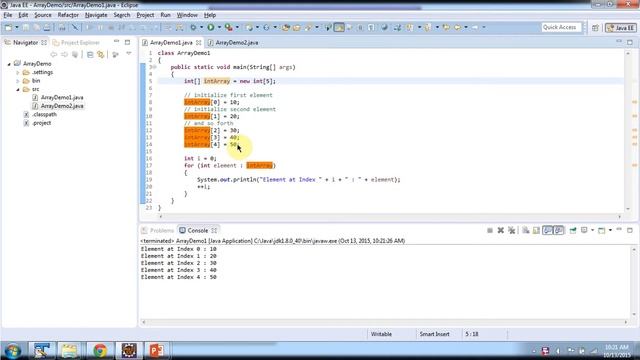Click the Debug bug icon in toolbar
Screen dimensions: 640x360
pyautogui.click(x=193, y=27)
